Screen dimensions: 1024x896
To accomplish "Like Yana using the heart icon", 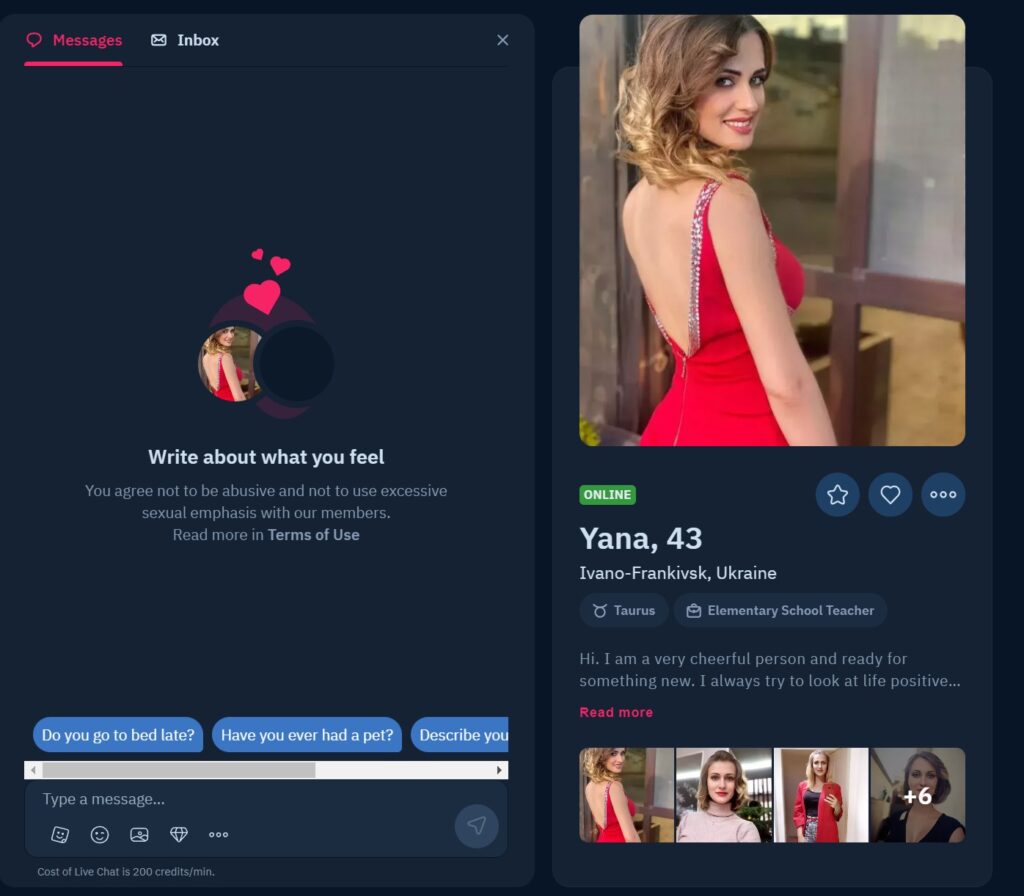I will [x=890, y=494].
